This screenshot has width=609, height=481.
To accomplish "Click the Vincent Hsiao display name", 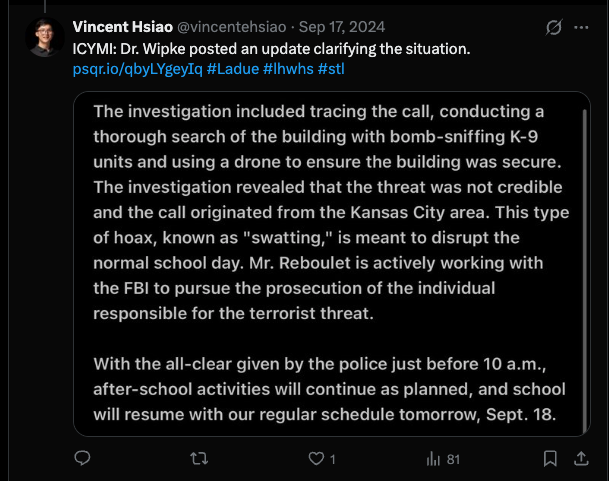I will coord(125,28).
